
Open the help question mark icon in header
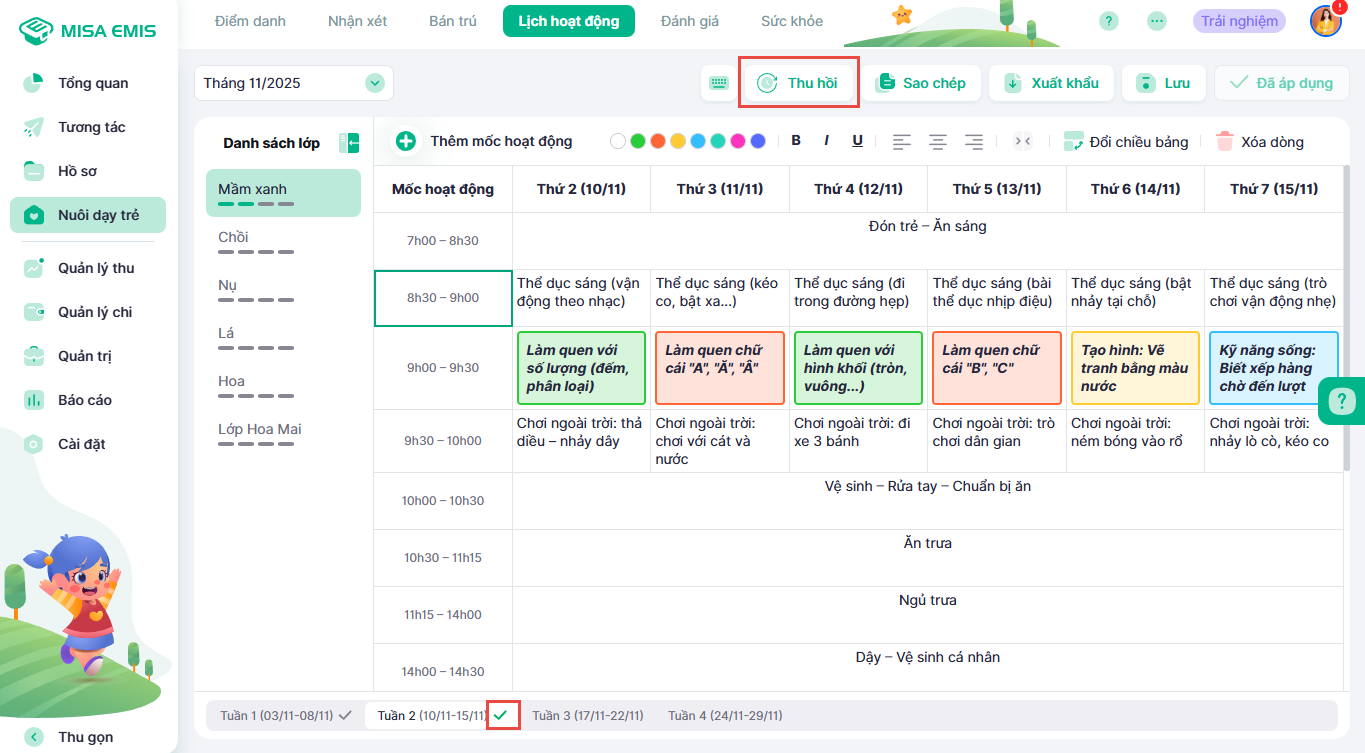tap(1108, 21)
